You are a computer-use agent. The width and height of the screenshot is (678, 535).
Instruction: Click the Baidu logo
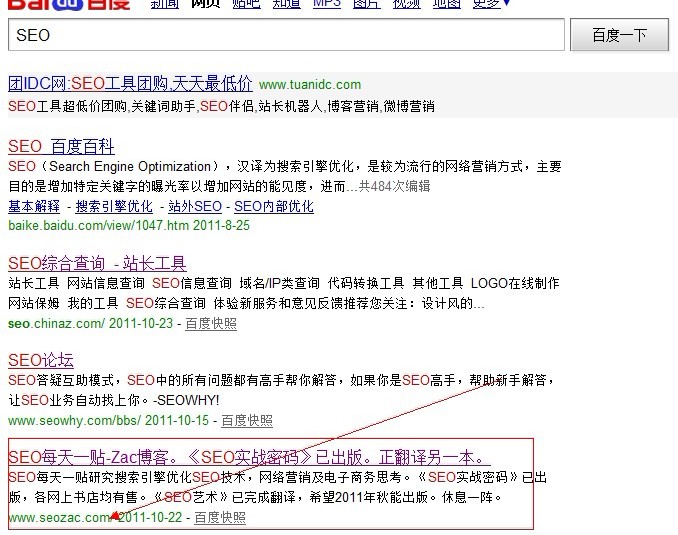(69, 4)
